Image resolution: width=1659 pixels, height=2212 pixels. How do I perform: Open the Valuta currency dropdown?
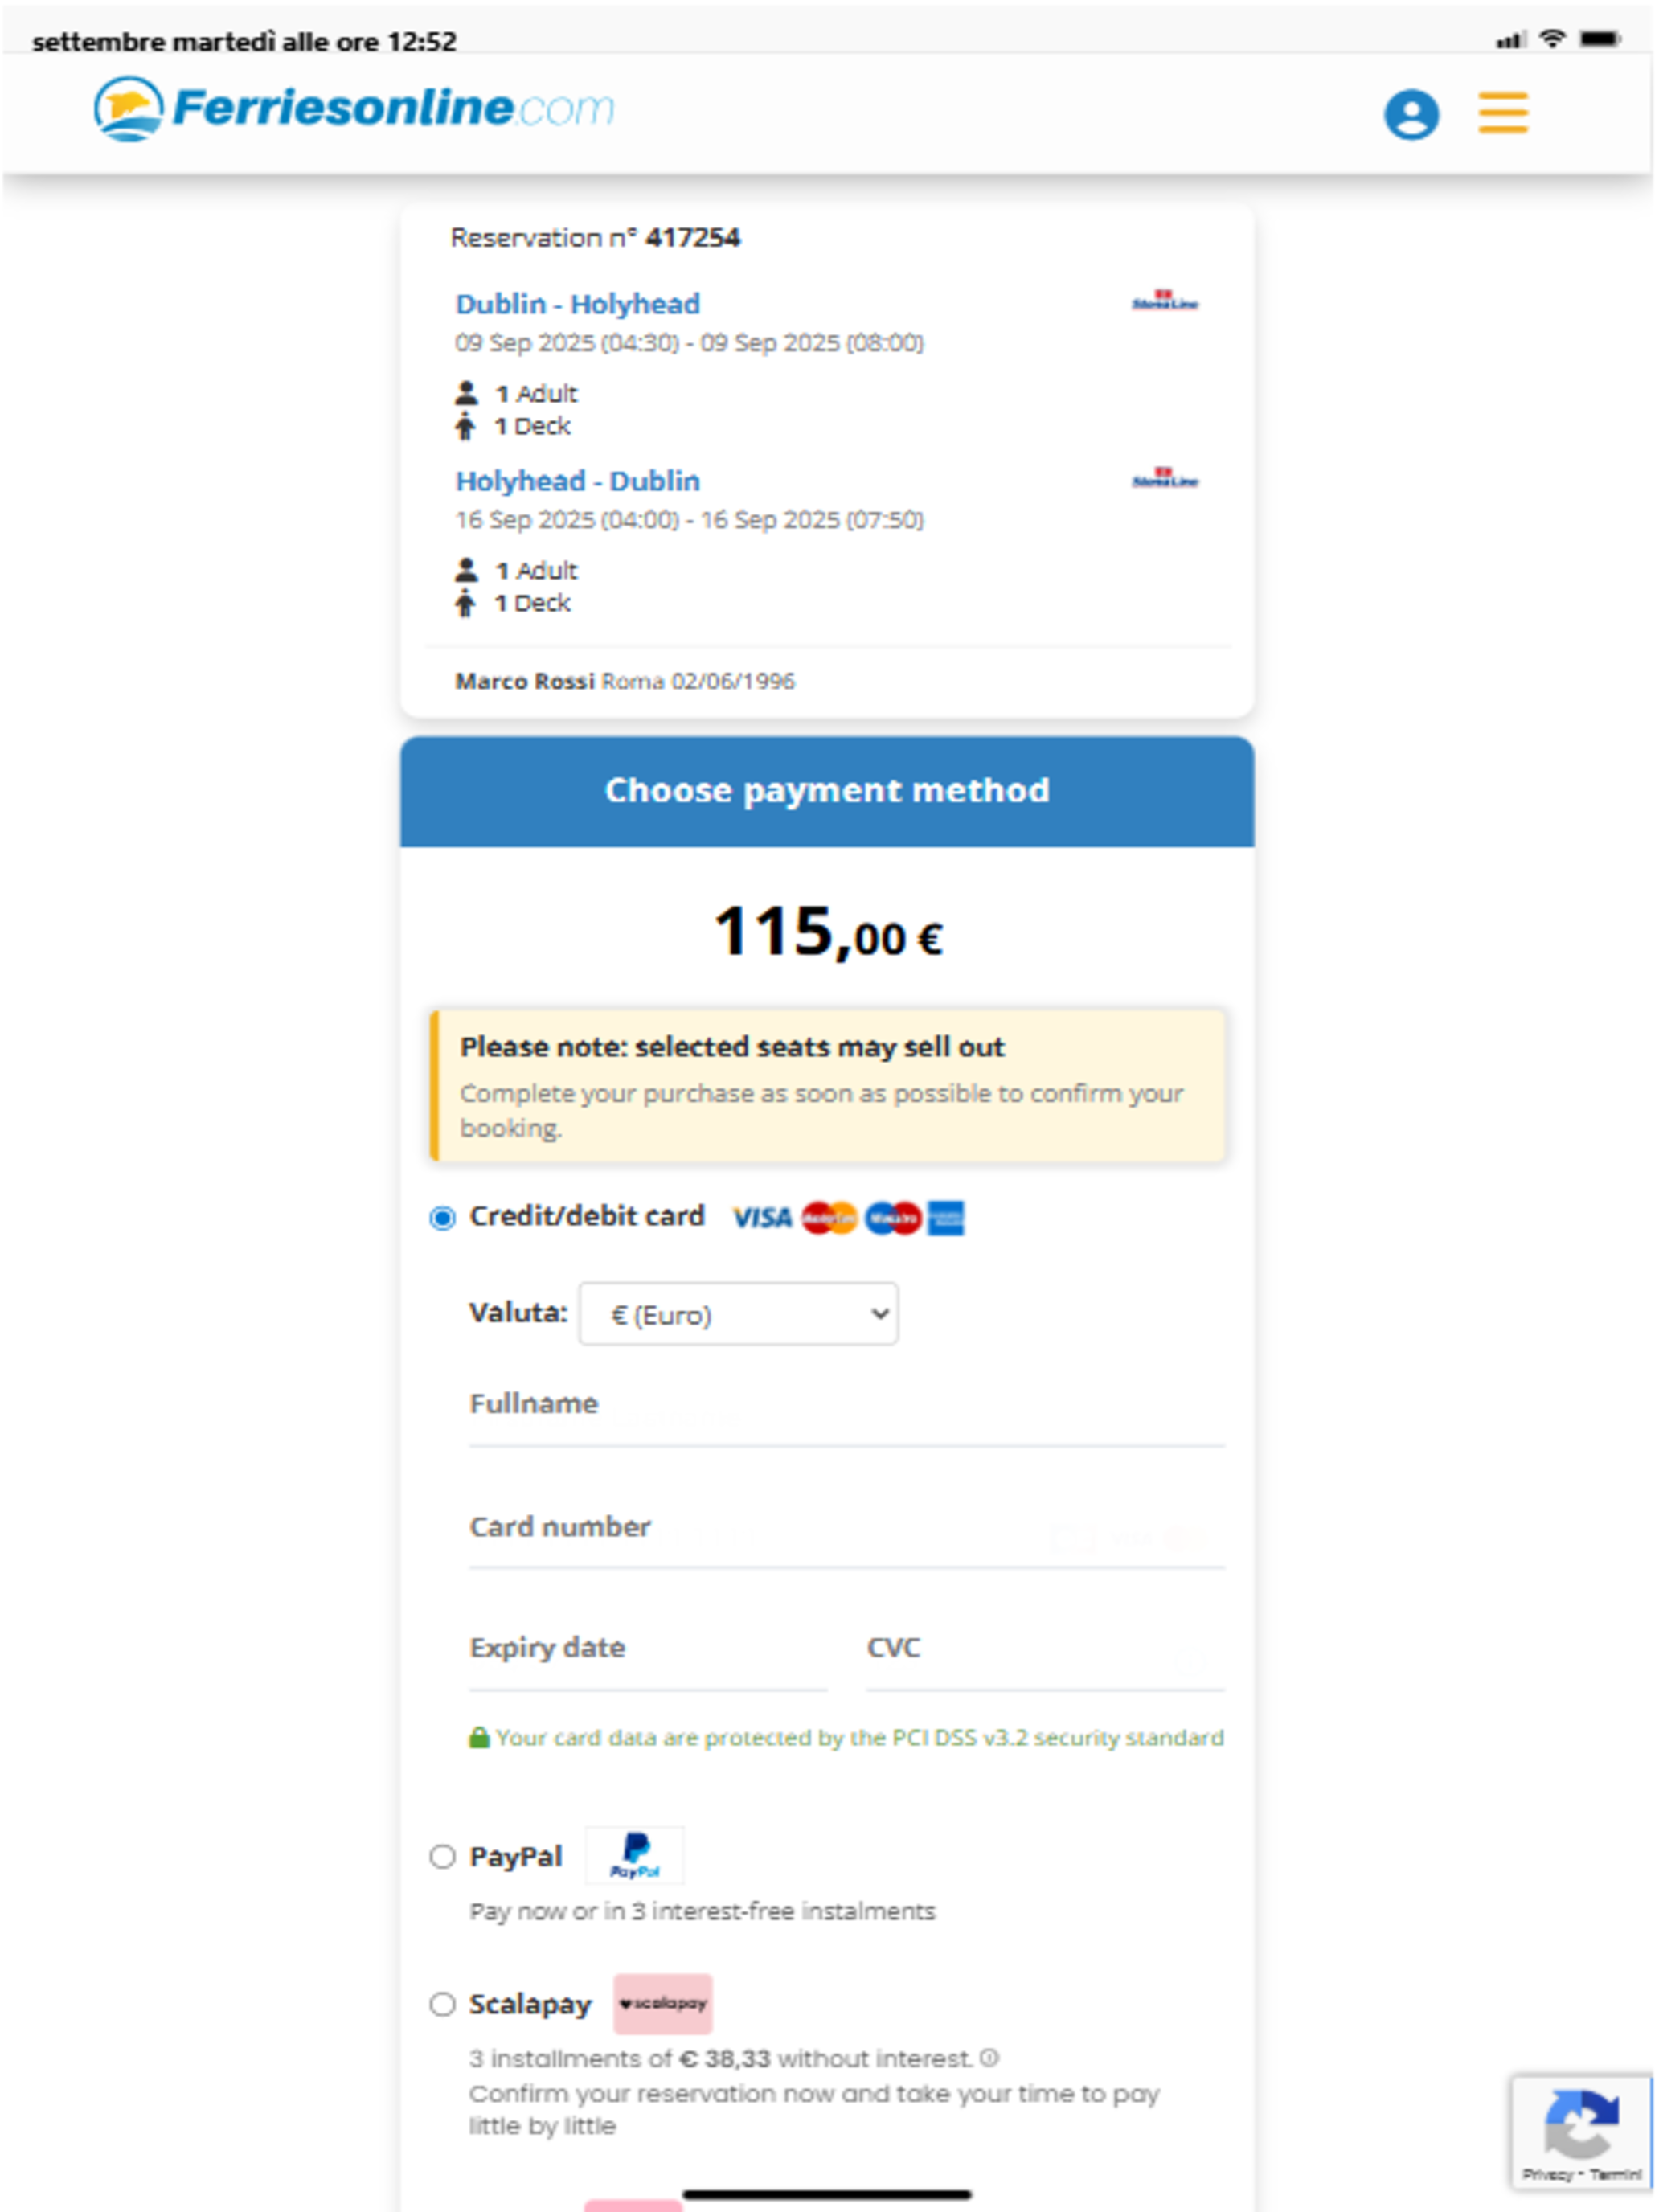pyautogui.click(x=736, y=1313)
